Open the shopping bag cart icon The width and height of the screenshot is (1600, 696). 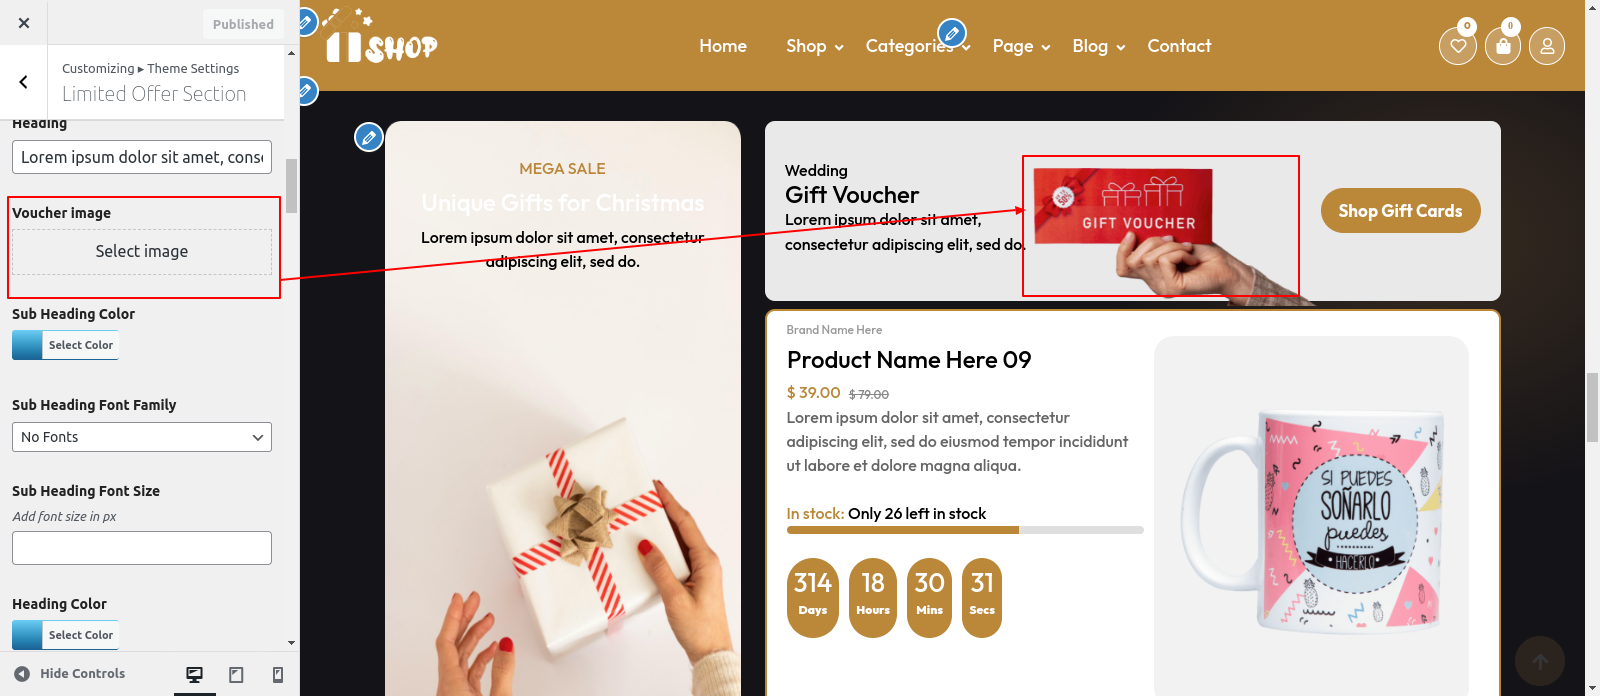point(1503,46)
